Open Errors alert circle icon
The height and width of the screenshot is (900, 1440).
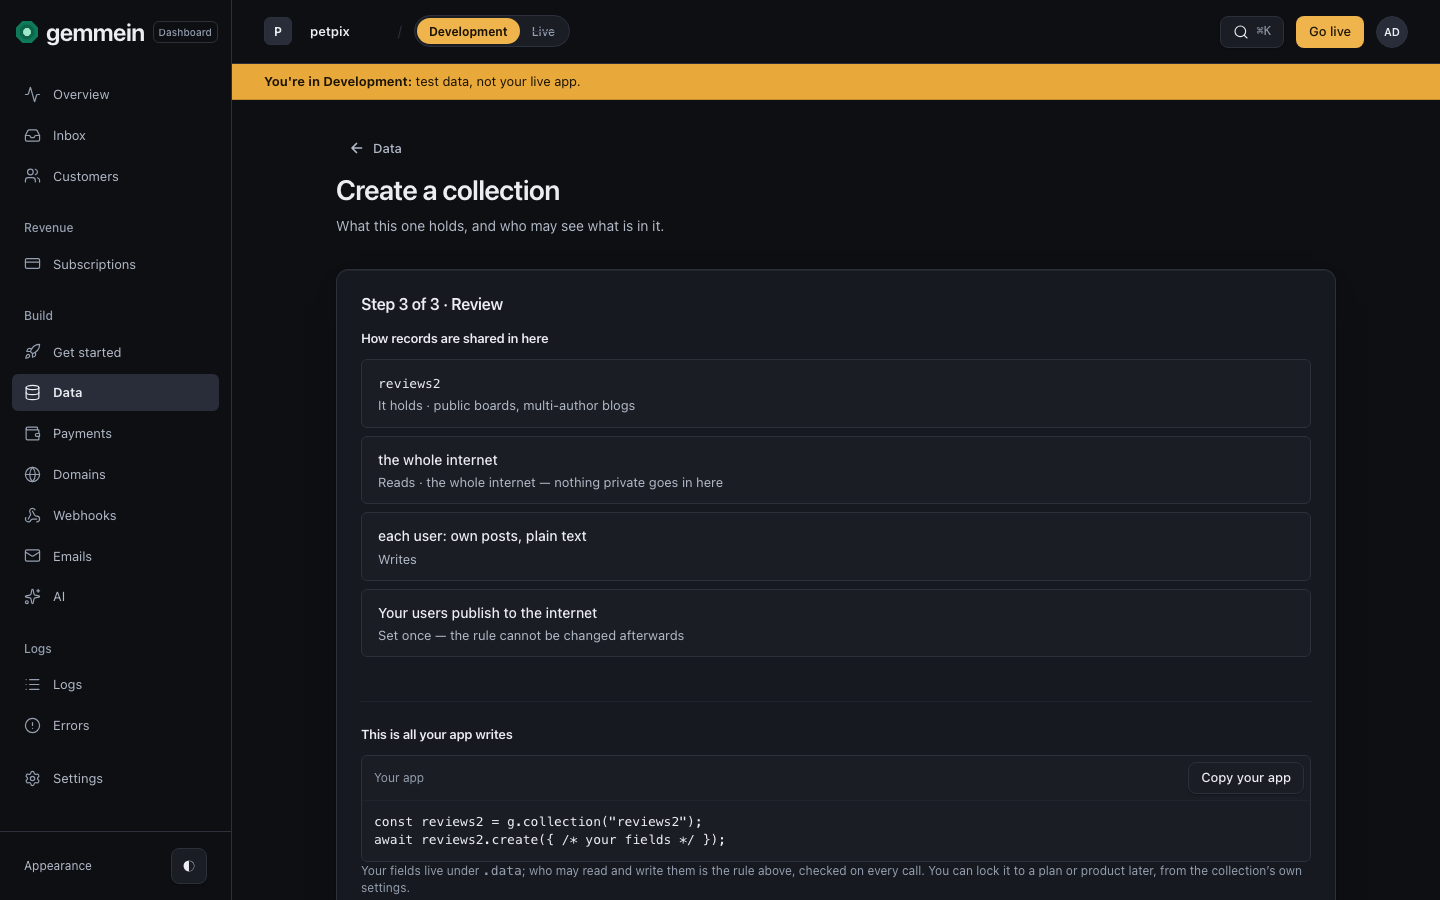coord(33,725)
